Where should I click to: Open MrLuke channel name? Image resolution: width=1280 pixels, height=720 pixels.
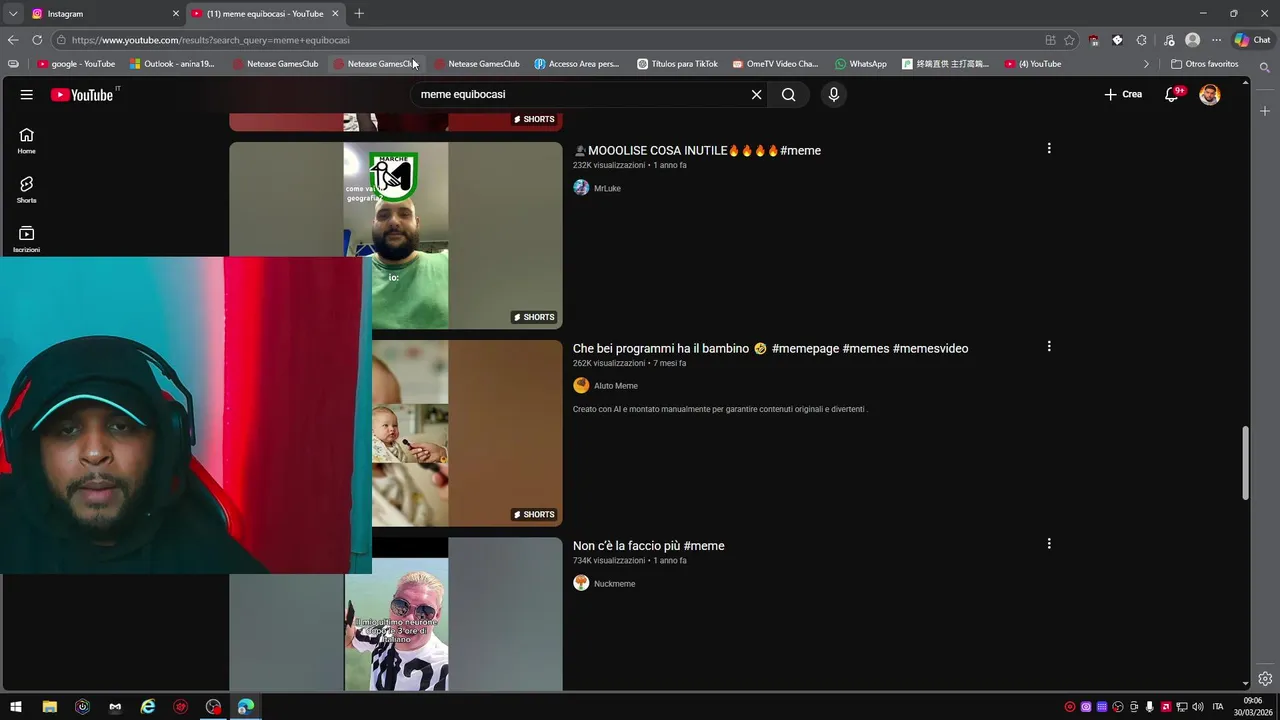click(x=607, y=188)
